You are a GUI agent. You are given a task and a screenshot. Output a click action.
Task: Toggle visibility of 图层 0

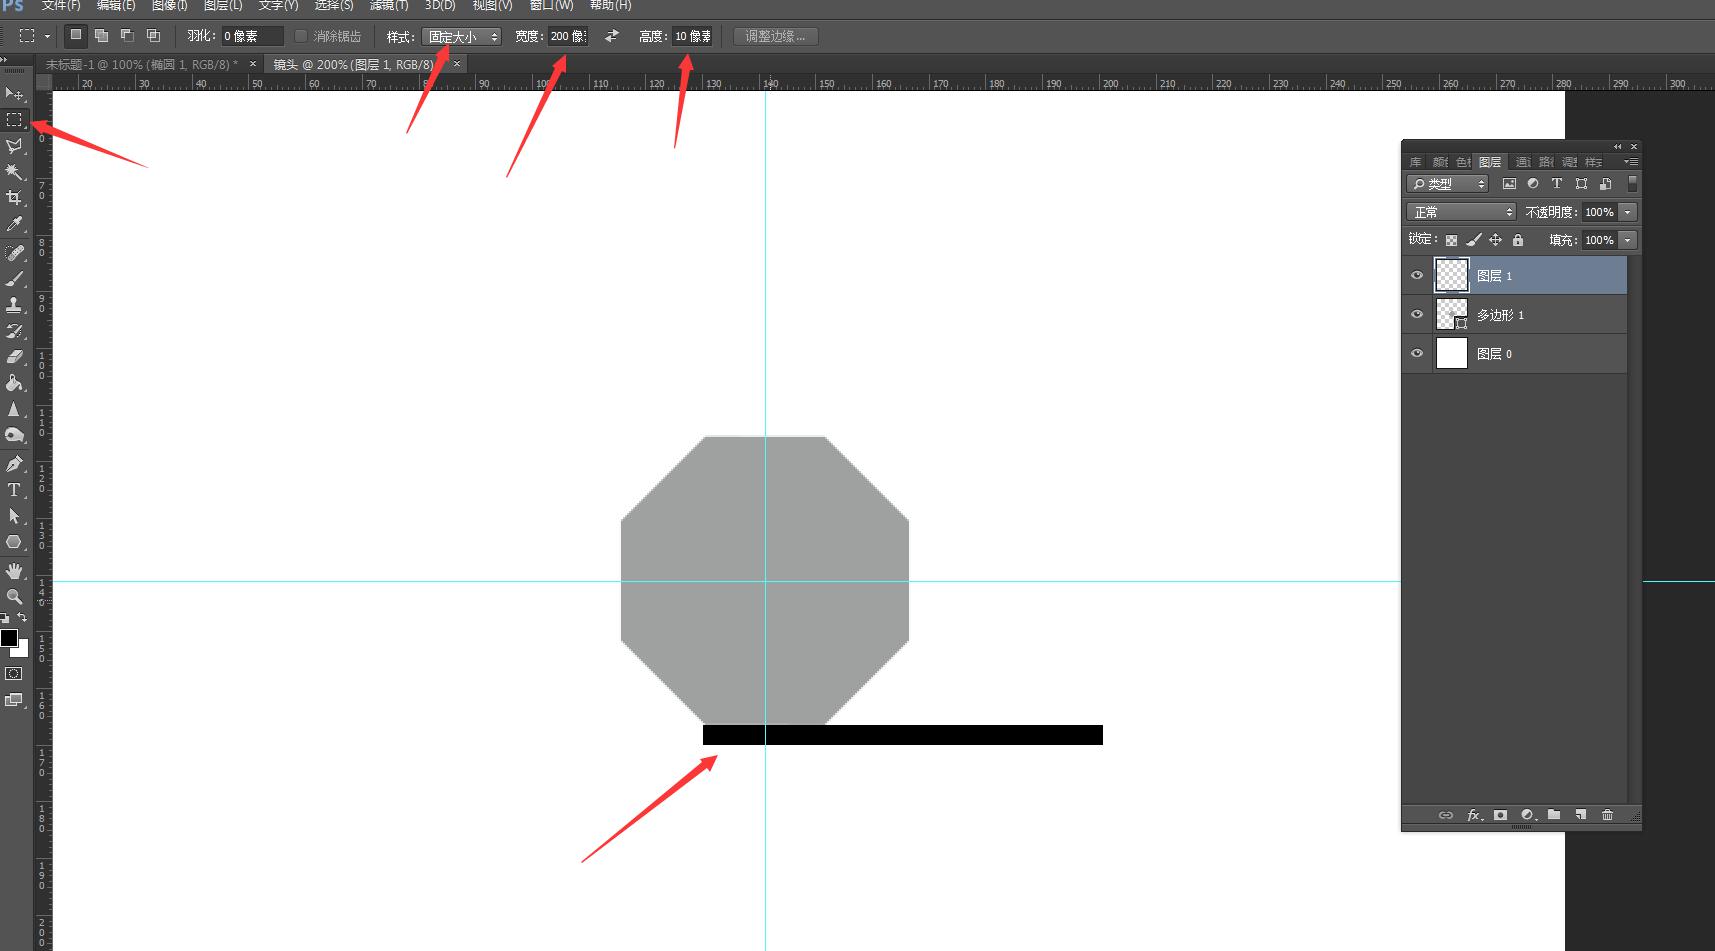click(x=1417, y=353)
